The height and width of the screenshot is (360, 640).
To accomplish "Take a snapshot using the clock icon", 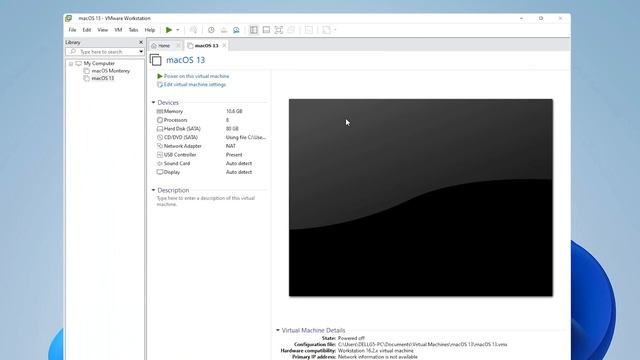I will [211, 30].
